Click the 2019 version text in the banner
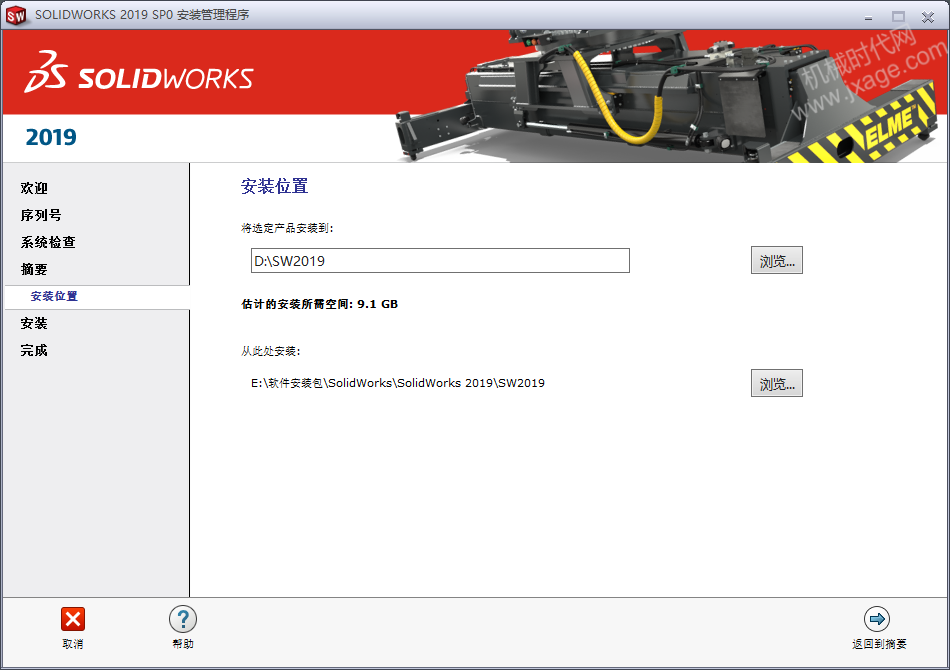 [x=51, y=137]
